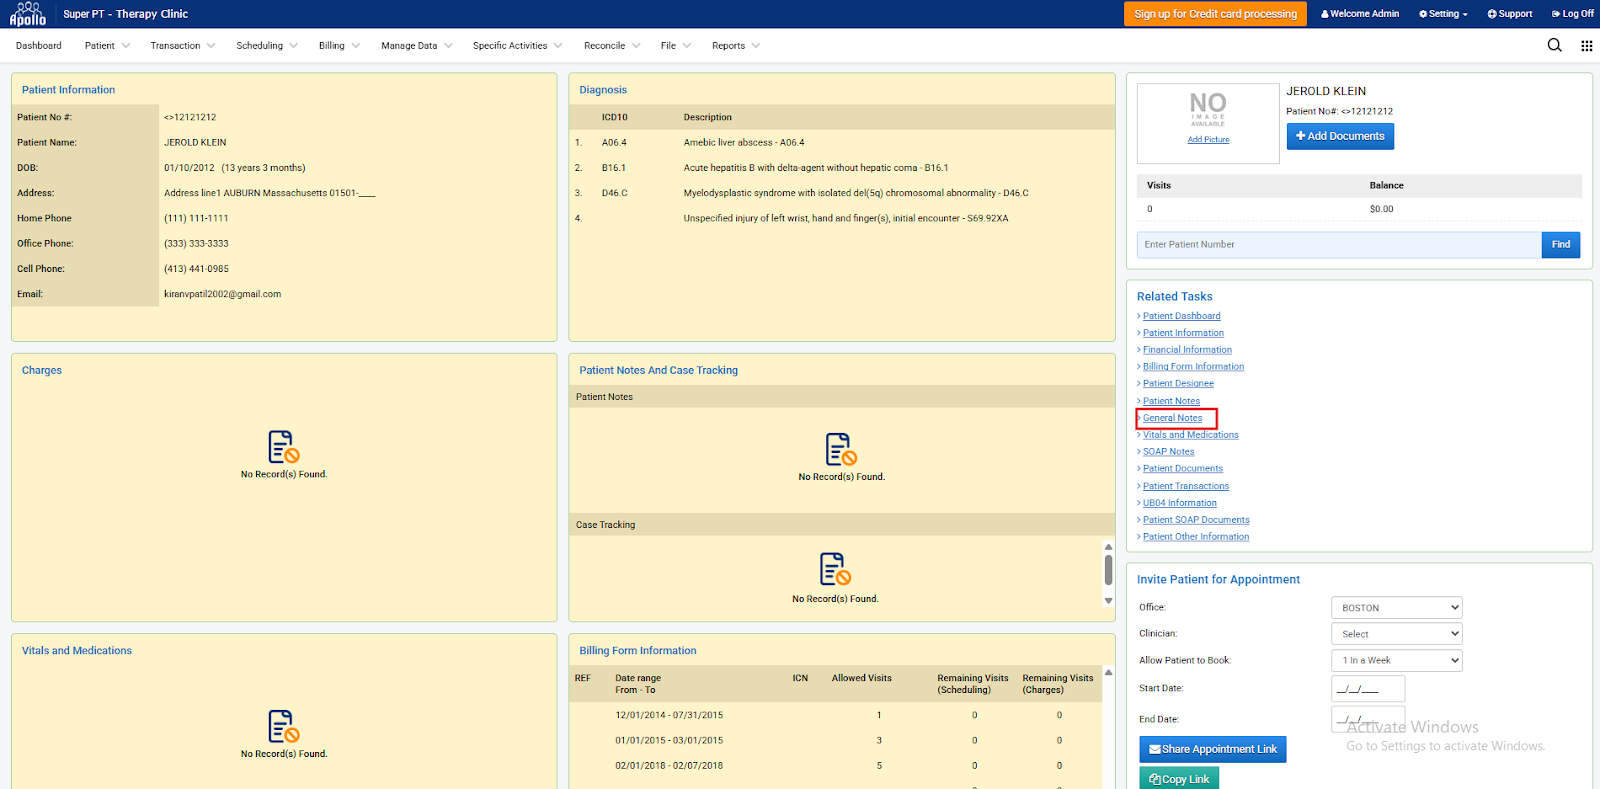Click the Support icon in header
Viewport: 1600px width, 789px height.
[x=1492, y=14]
